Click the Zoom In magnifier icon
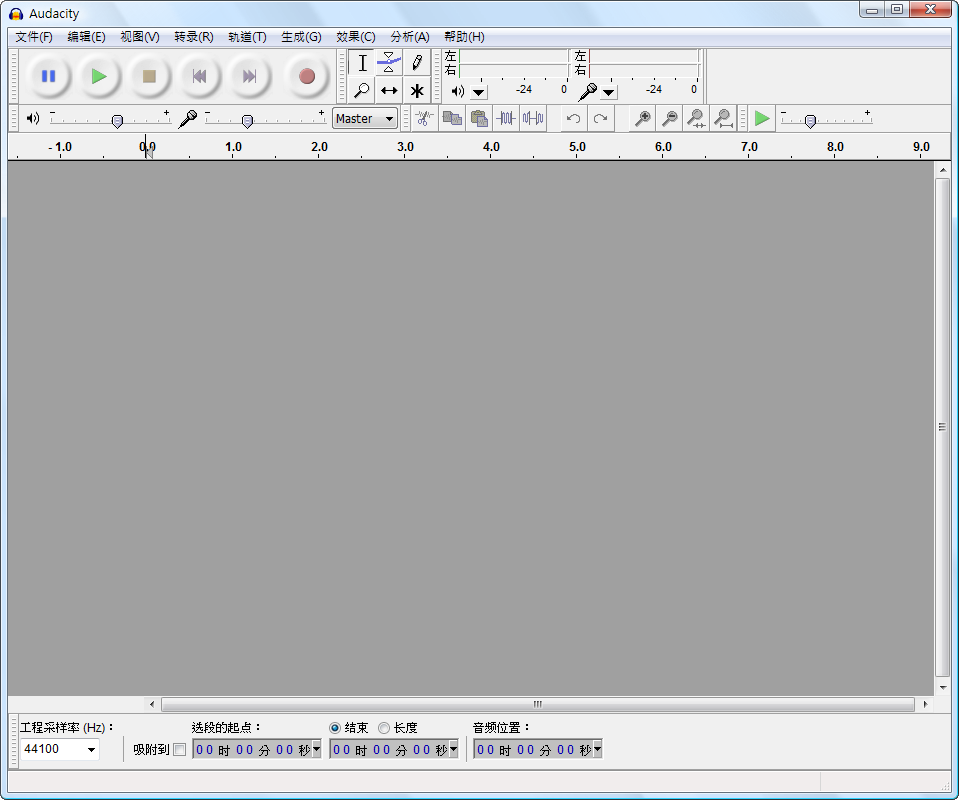The width and height of the screenshot is (959, 800). pos(643,118)
